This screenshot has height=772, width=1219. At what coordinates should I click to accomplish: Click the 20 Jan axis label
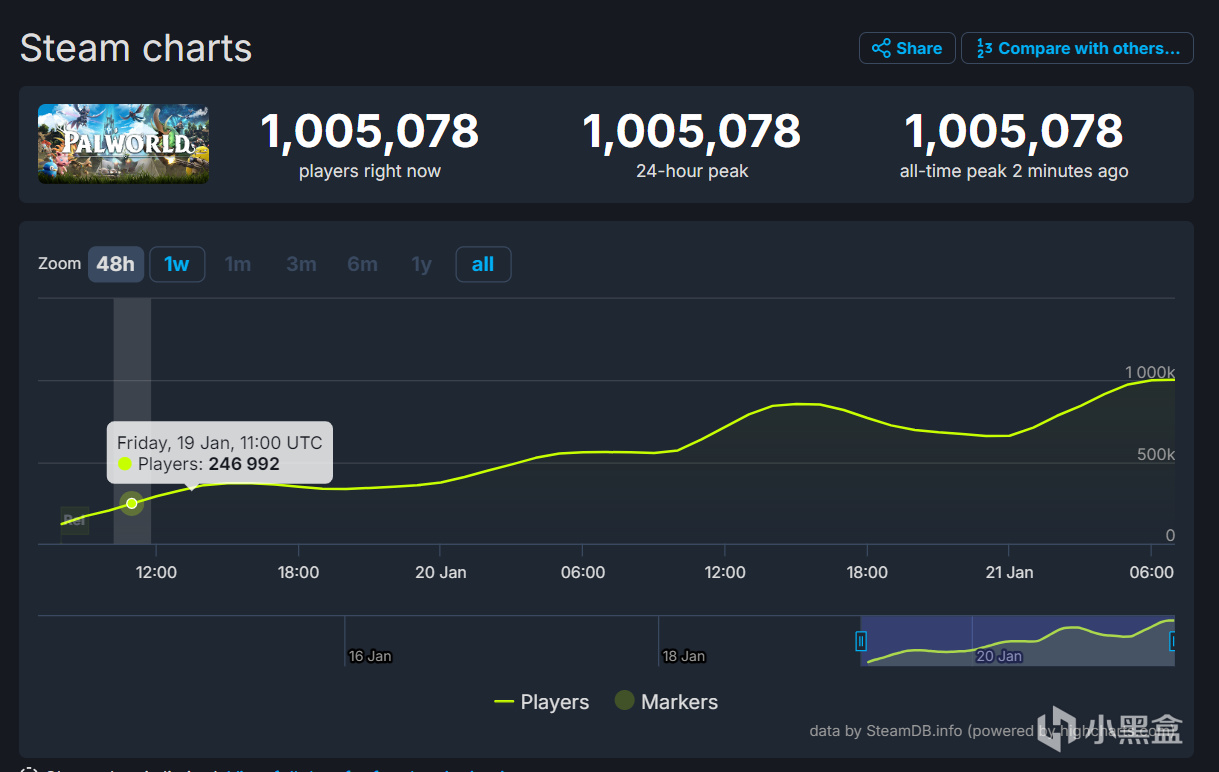441,572
